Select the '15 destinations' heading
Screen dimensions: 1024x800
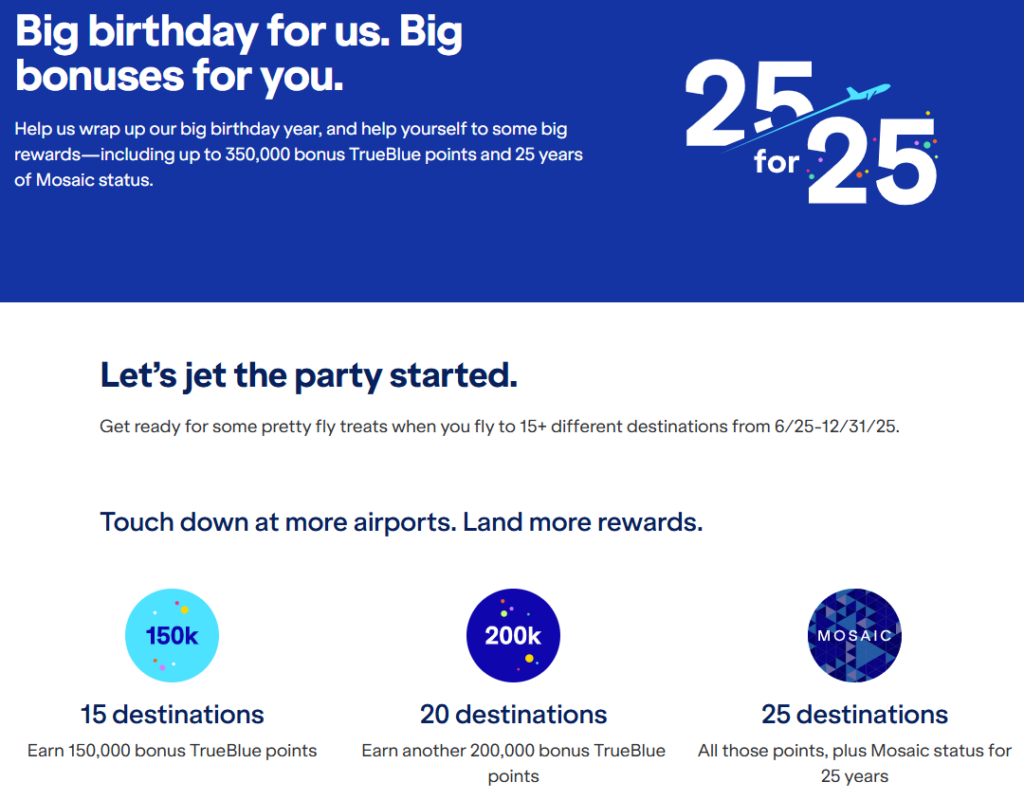(172, 714)
